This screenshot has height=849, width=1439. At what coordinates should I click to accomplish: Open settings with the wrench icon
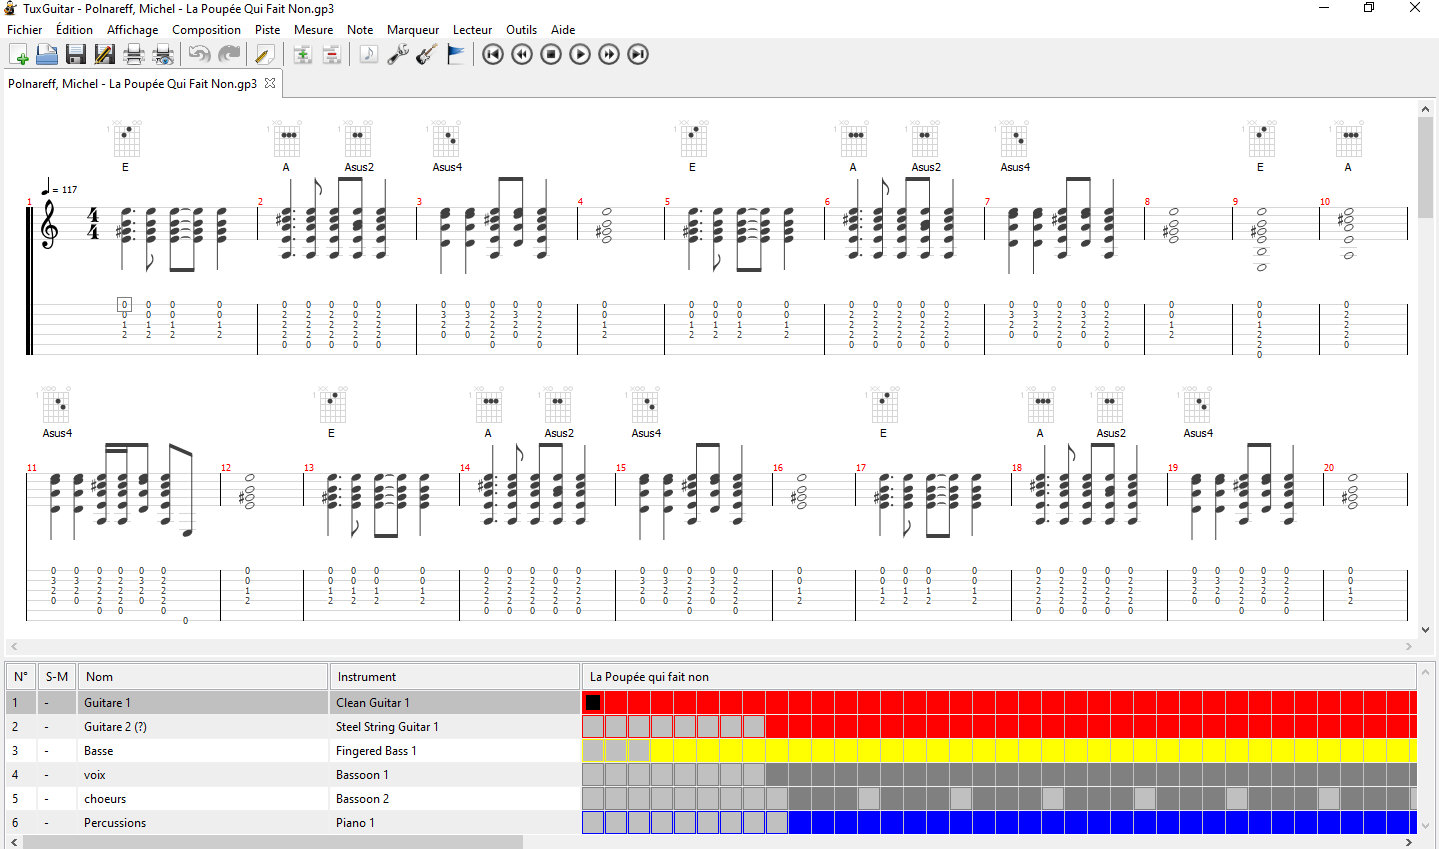pyautogui.click(x=397, y=54)
